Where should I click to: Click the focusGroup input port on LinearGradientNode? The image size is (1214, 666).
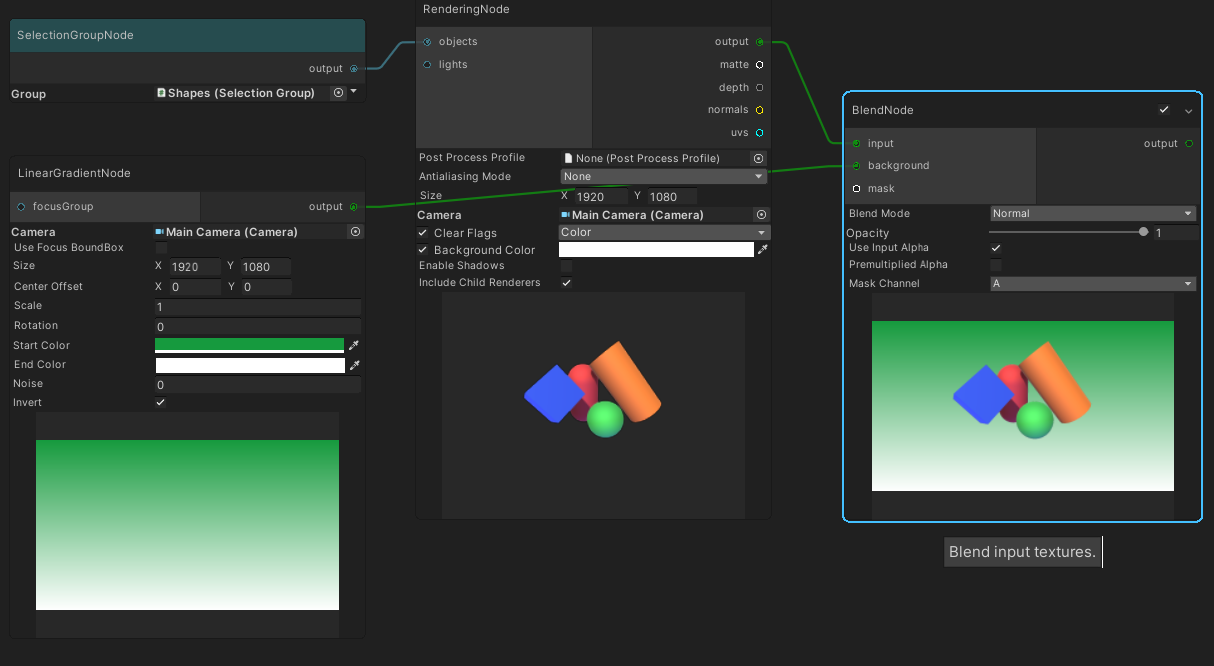pos(21,206)
